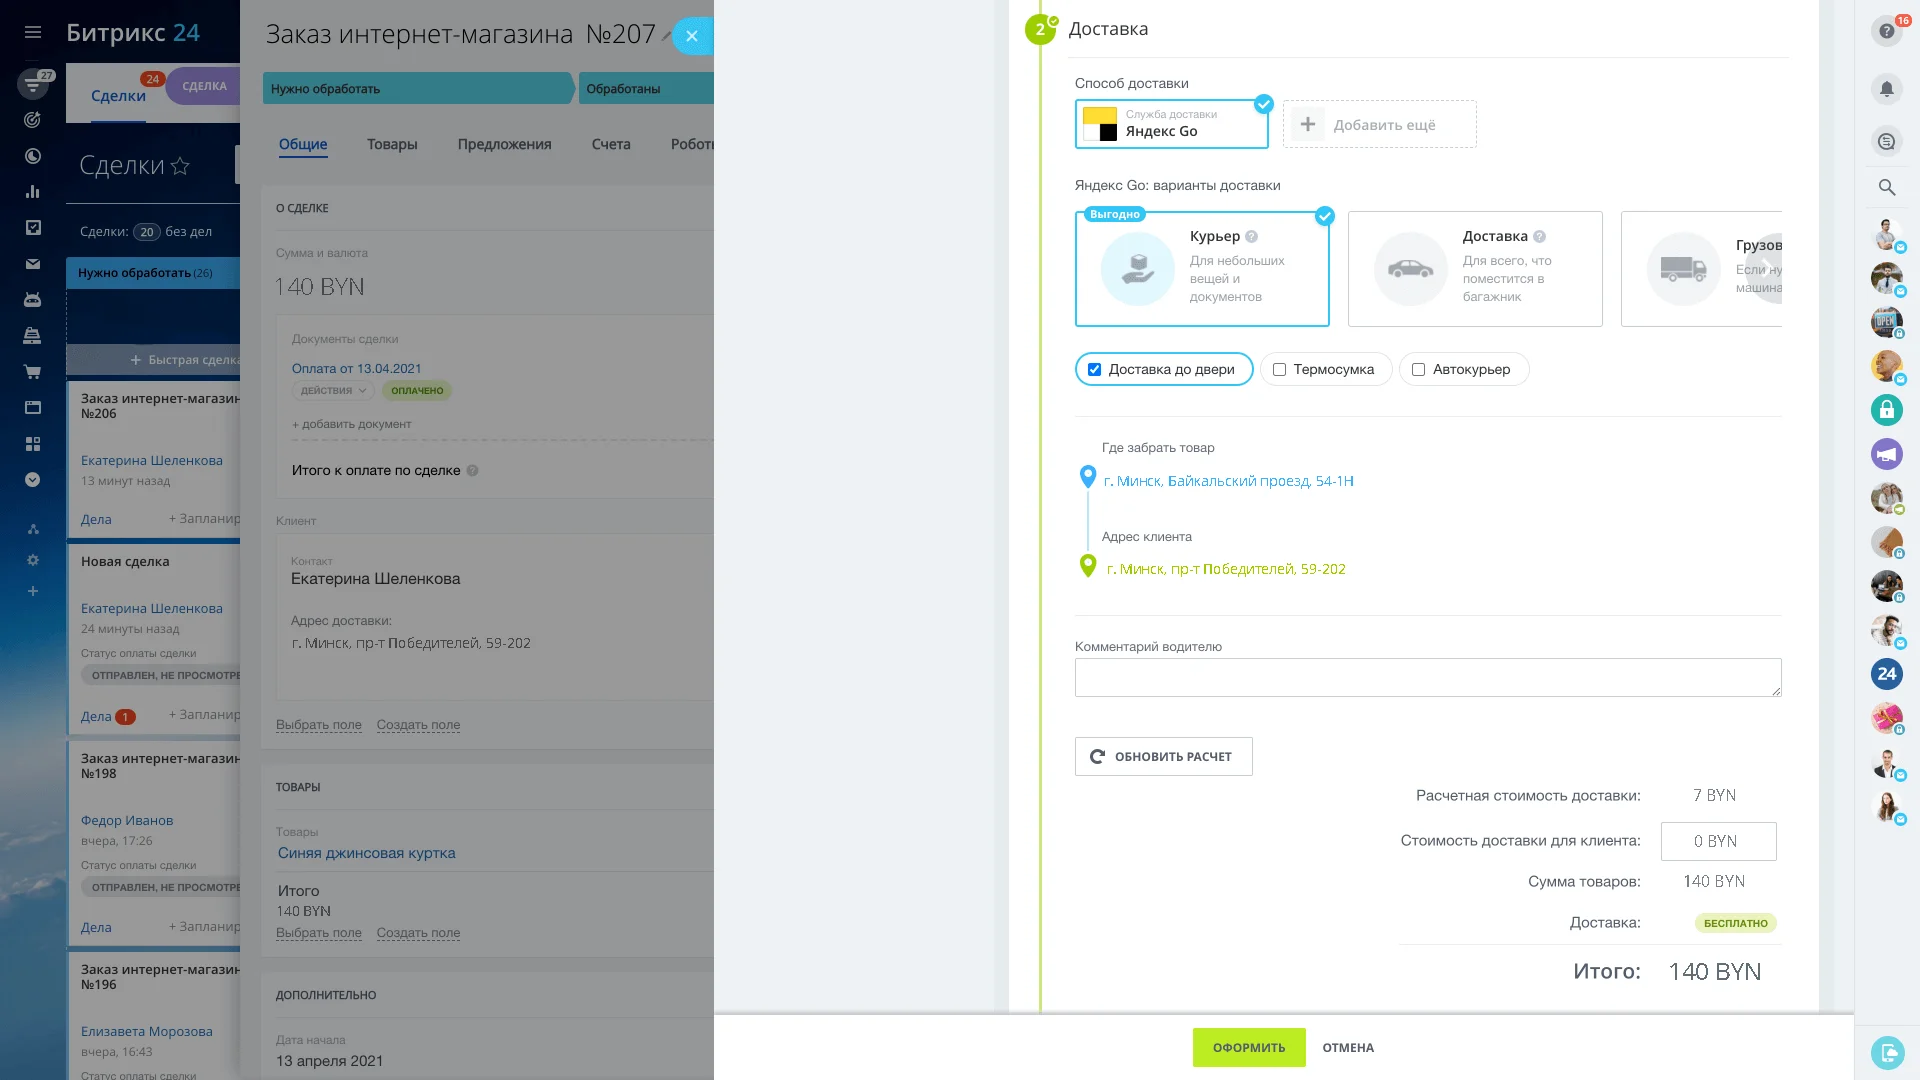Expand the действия dropdown
The image size is (1920, 1080).
(x=333, y=391)
